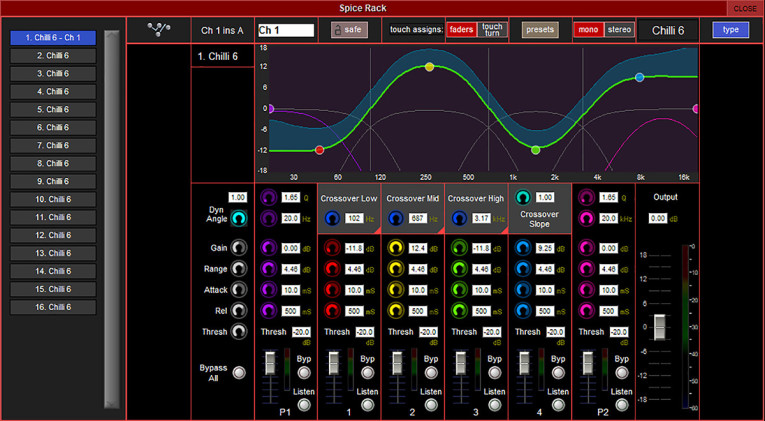Open the type selector
Viewport: 765px width, 421px height.
click(730, 30)
